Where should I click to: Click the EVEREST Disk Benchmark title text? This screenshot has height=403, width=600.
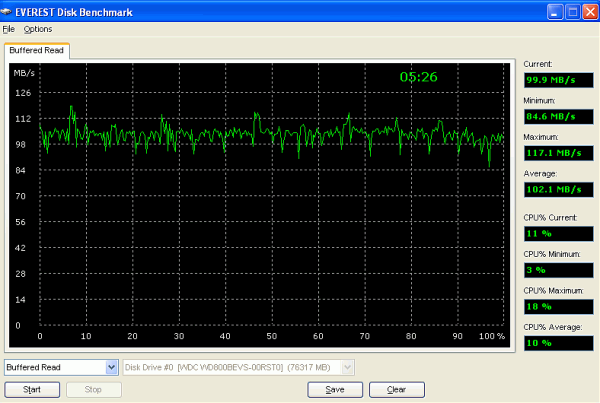(74, 12)
